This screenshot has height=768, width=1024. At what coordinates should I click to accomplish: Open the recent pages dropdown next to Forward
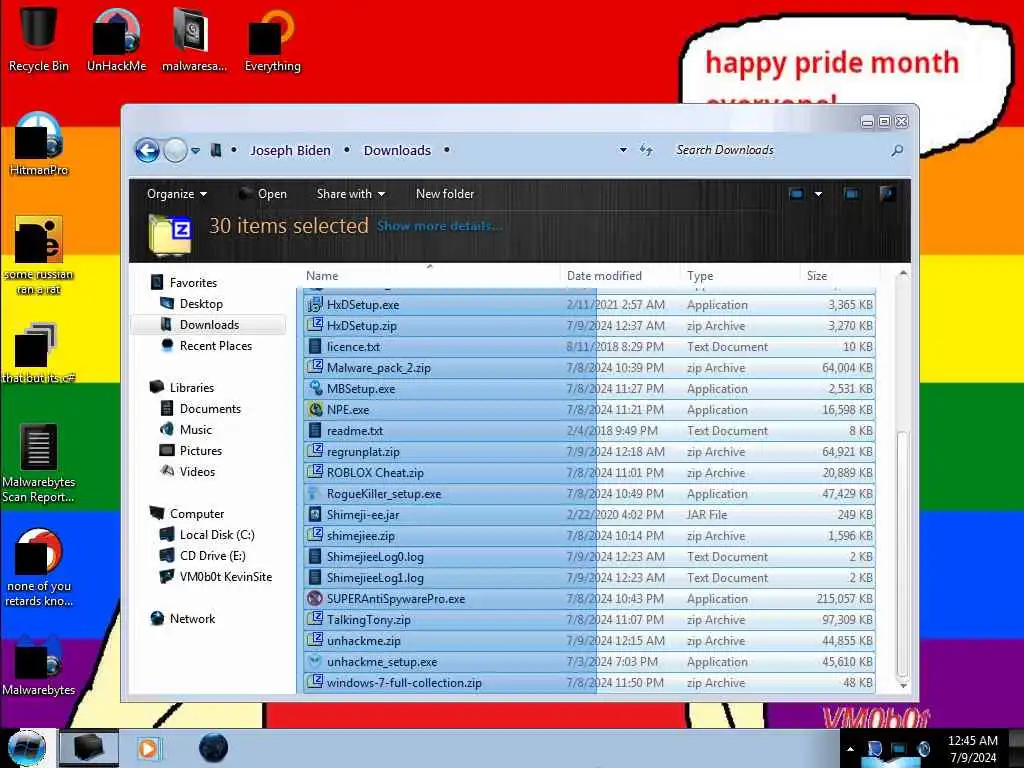point(195,151)
